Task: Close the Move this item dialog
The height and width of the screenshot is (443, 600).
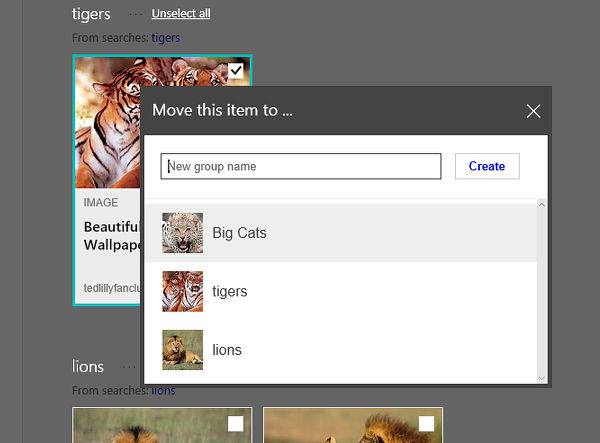Action: coord(533,111)
